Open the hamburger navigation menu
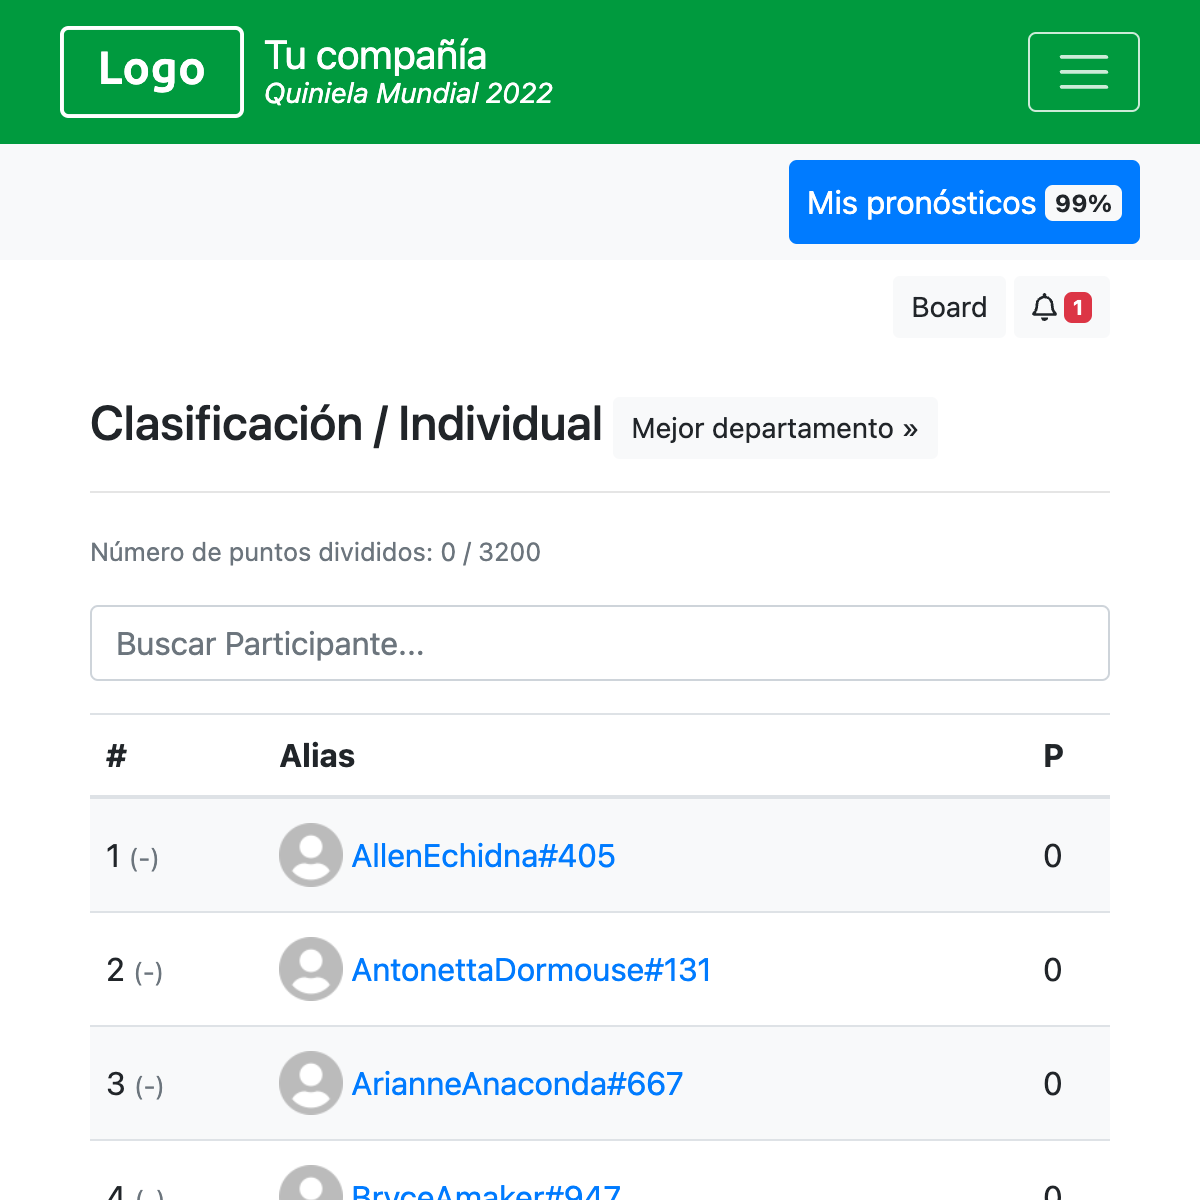 tap(1084, 71)
